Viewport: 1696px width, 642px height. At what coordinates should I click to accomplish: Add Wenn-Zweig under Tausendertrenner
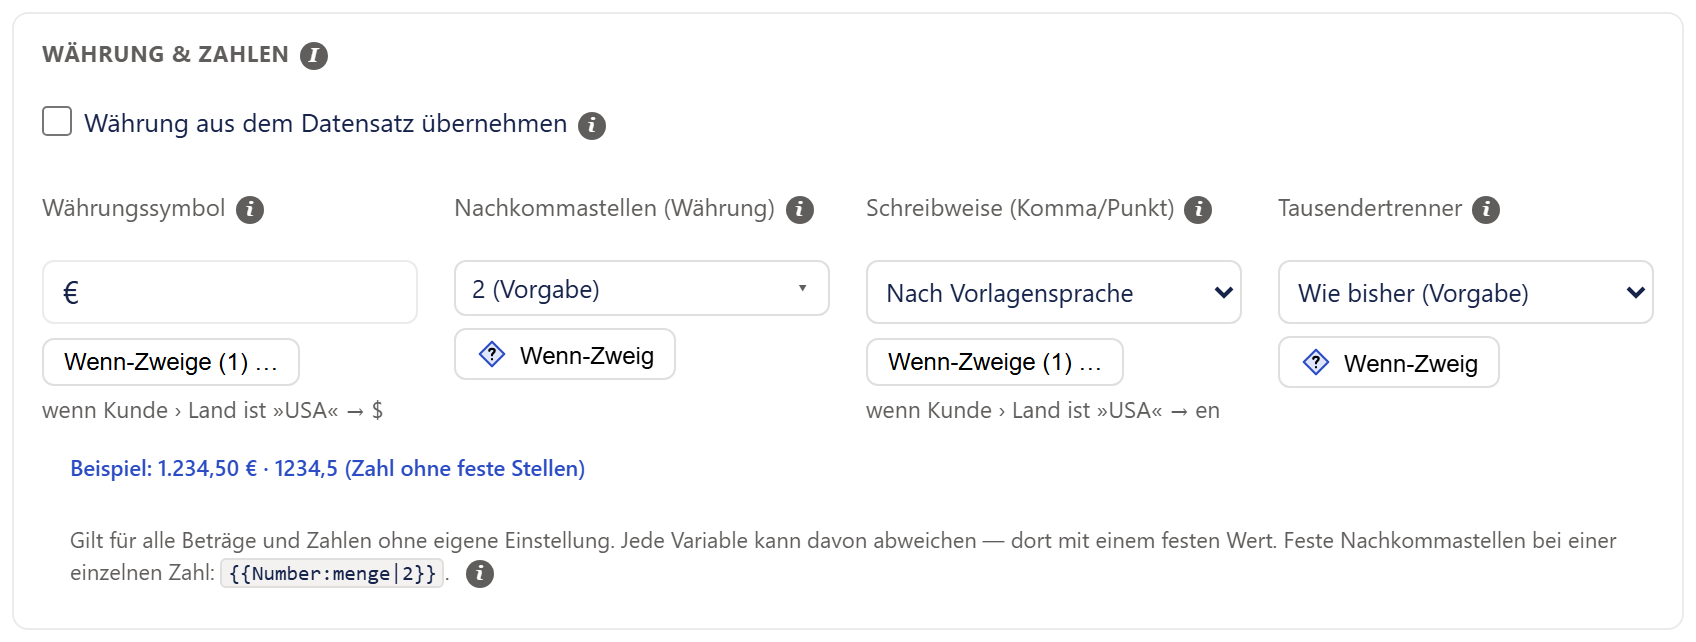[1389, 362]
